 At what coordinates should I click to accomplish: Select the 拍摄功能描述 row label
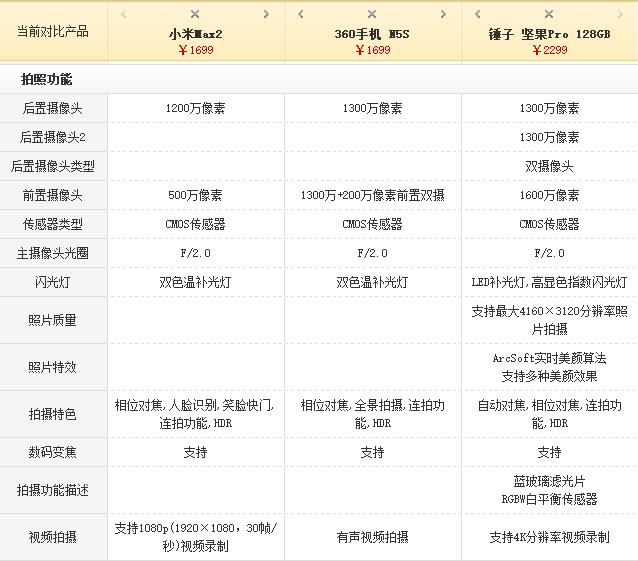pos(53,490)
